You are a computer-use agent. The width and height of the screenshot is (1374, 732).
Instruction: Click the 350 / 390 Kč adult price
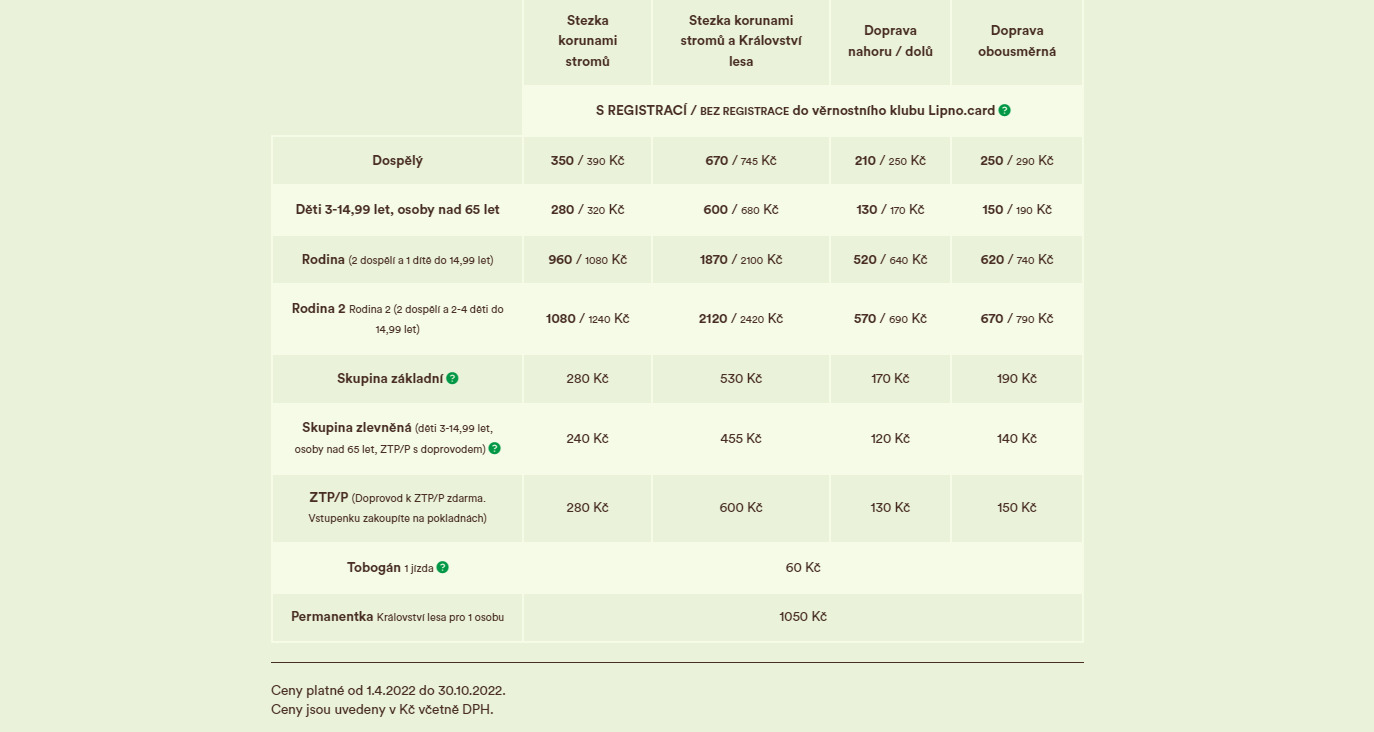(587, 160)
